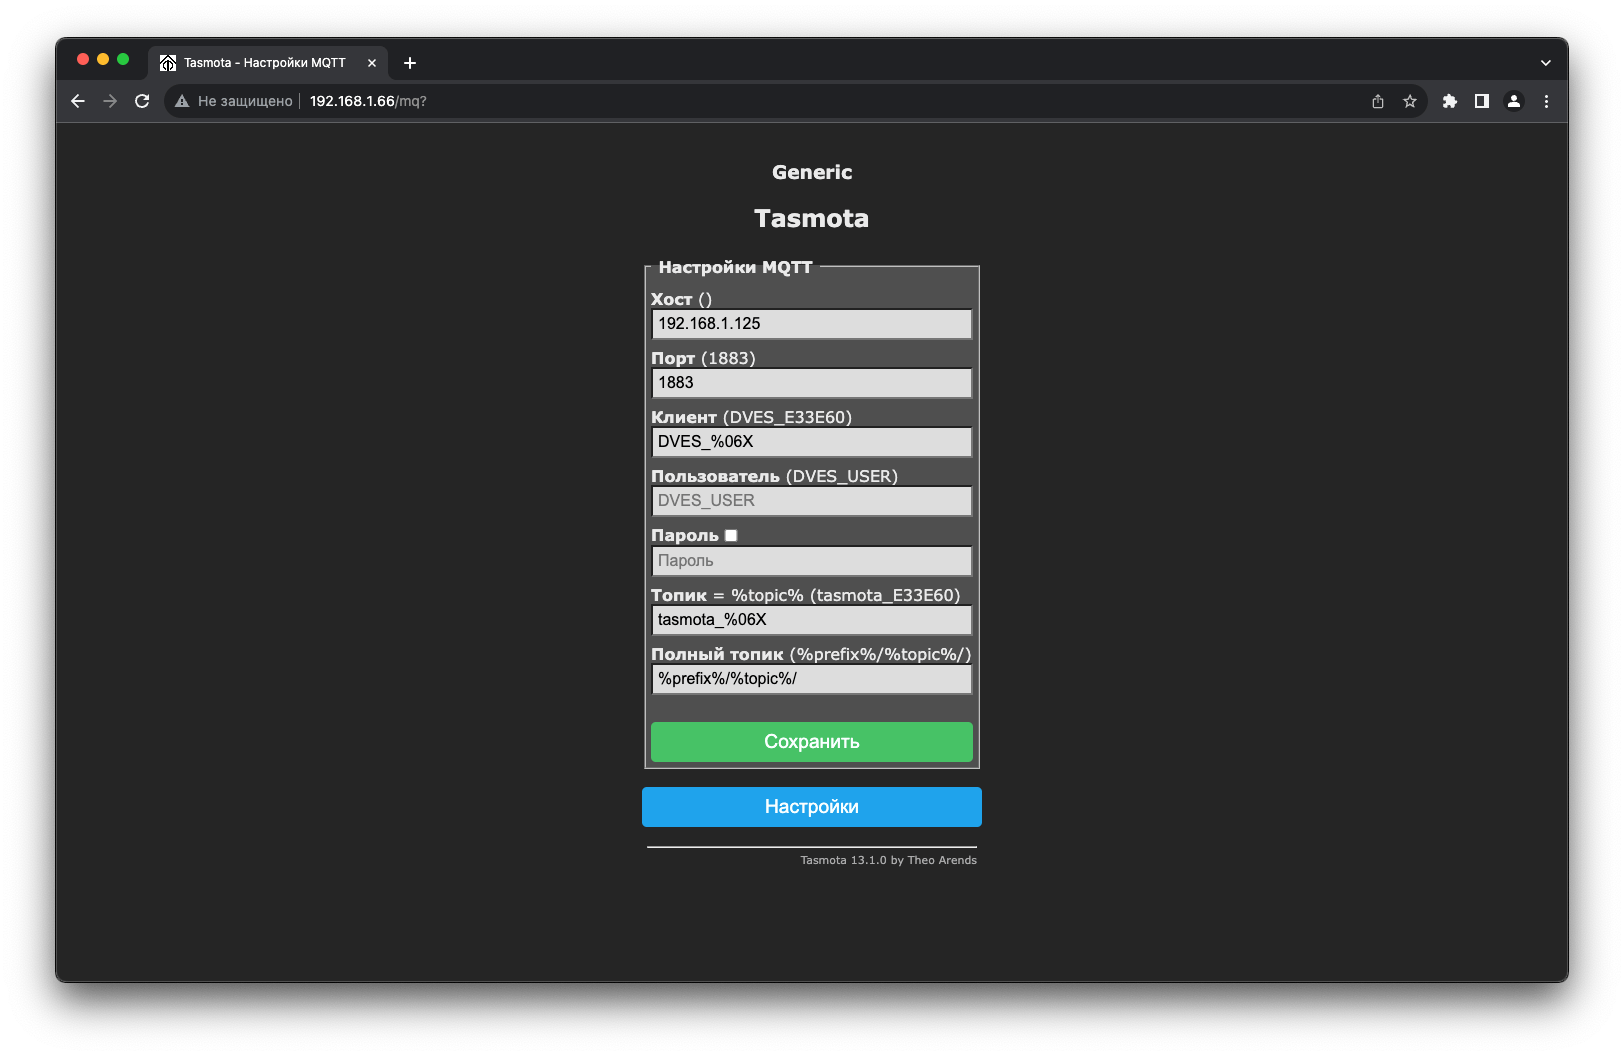The image size is (1624, 1056).
Task: Minimize the window with the yellow button
Action: coord(103,59)
